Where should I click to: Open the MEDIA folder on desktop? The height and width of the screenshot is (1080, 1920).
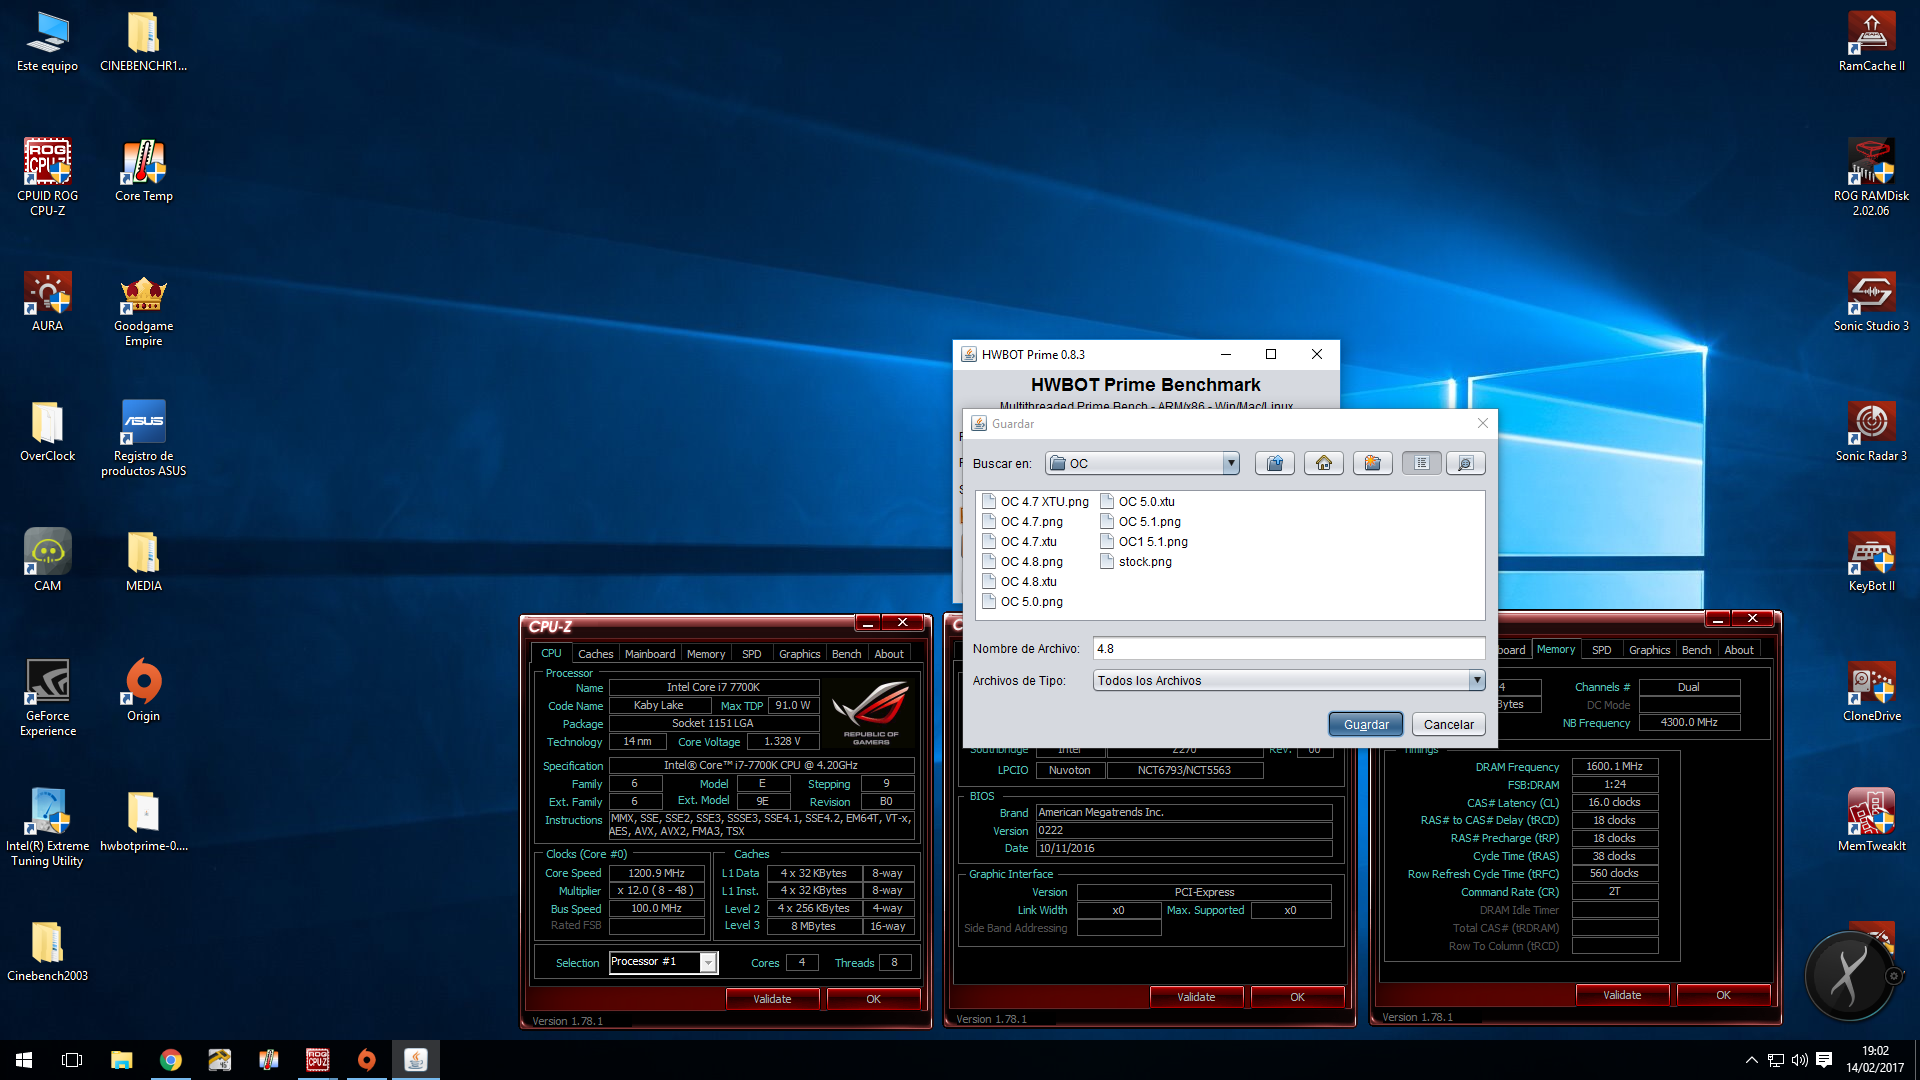pos(144,560)
